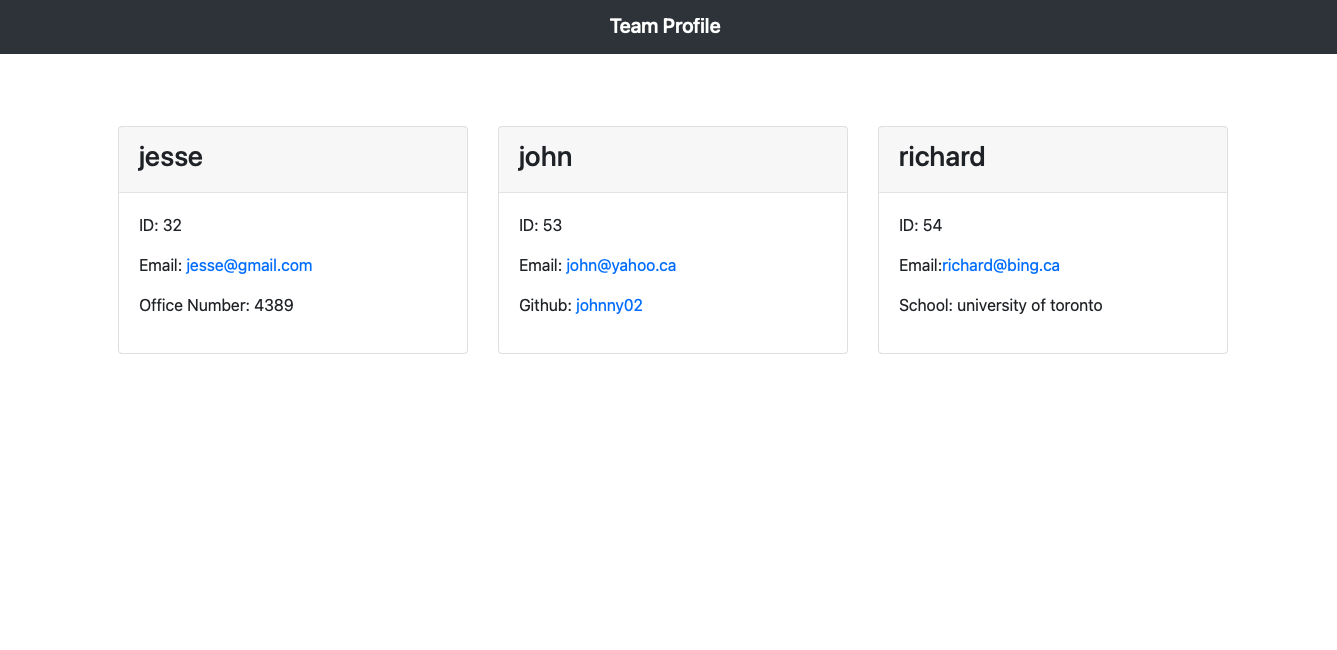Open richard@bing.ca email link

pos(1000,265)
